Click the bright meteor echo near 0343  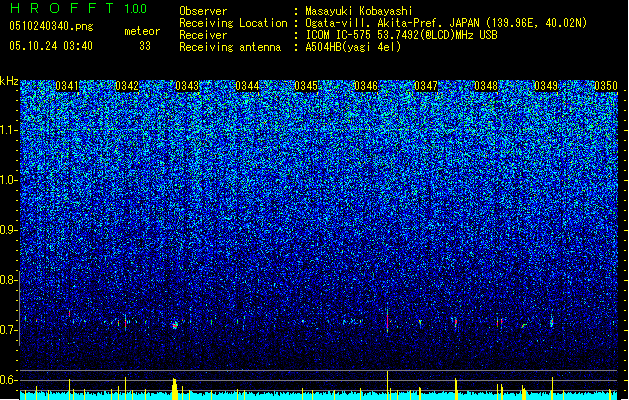[175, 325]
